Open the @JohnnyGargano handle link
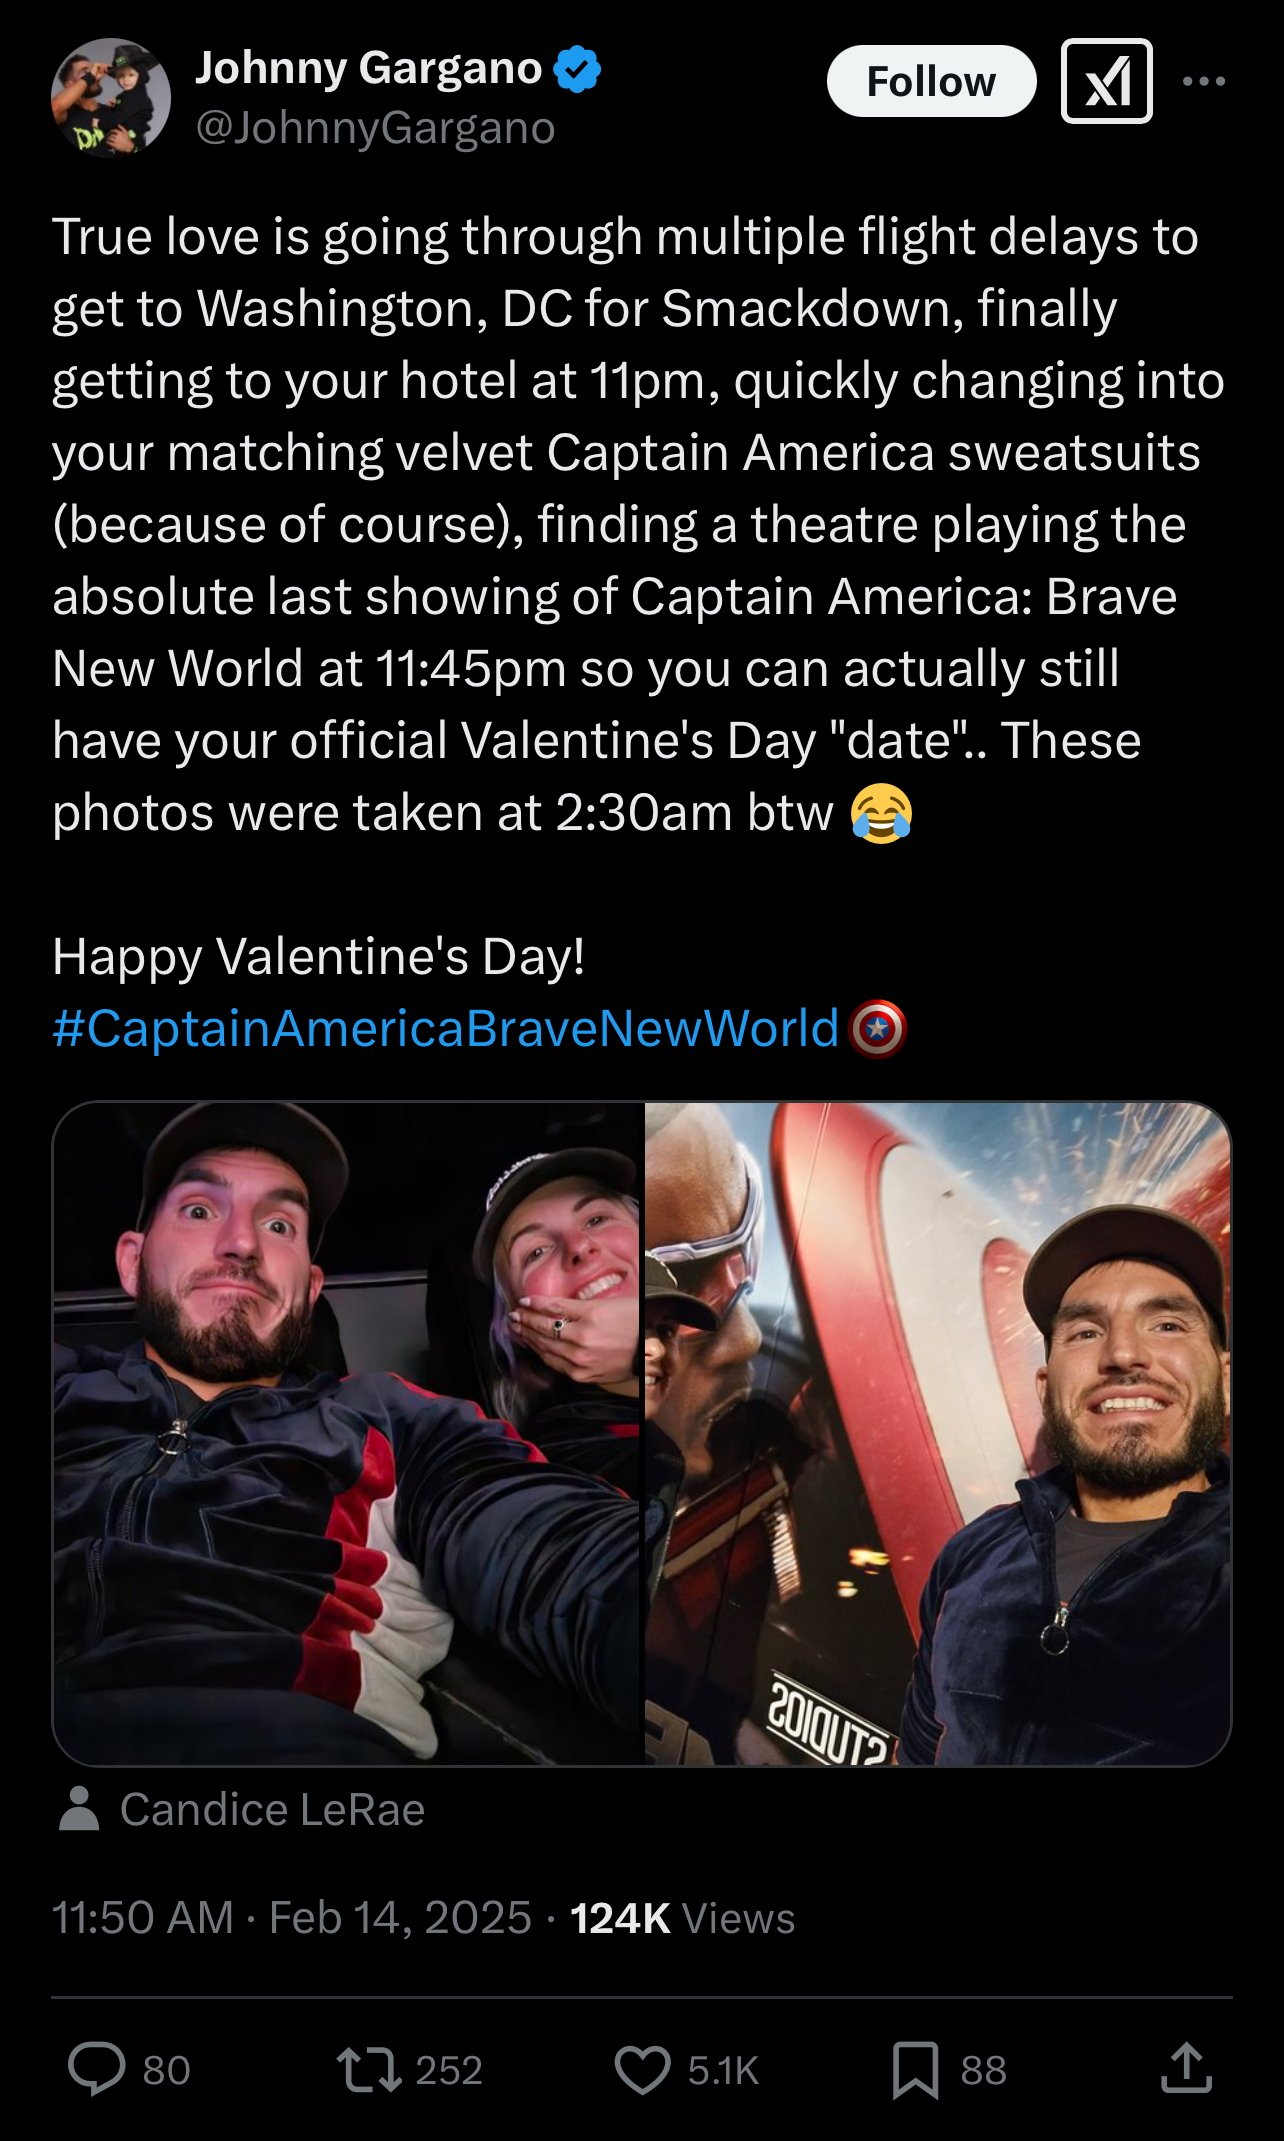1284x2141 pixels. coord(375,128)
